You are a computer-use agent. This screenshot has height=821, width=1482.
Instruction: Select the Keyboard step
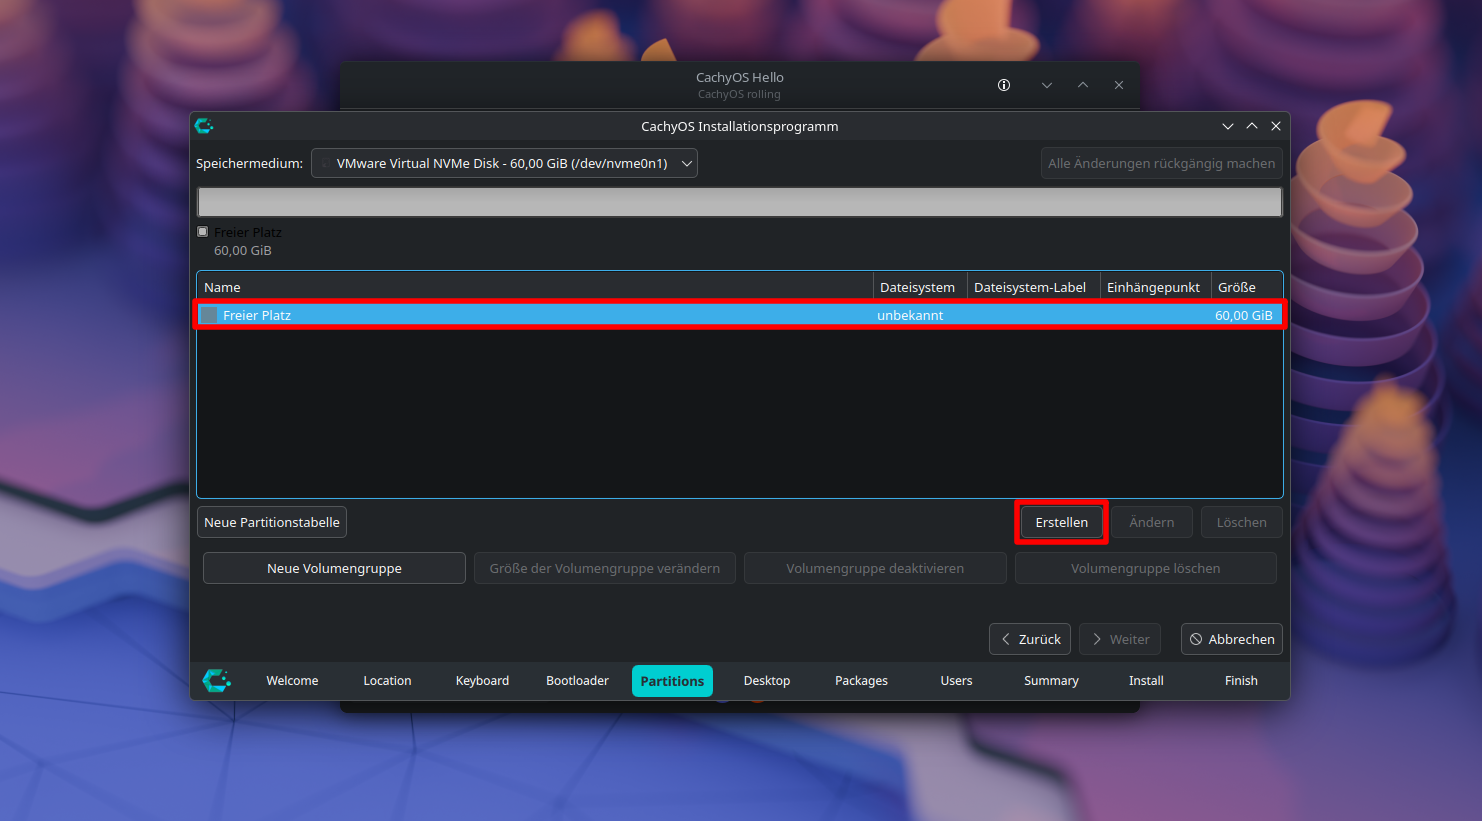click(x=482, y=681)
